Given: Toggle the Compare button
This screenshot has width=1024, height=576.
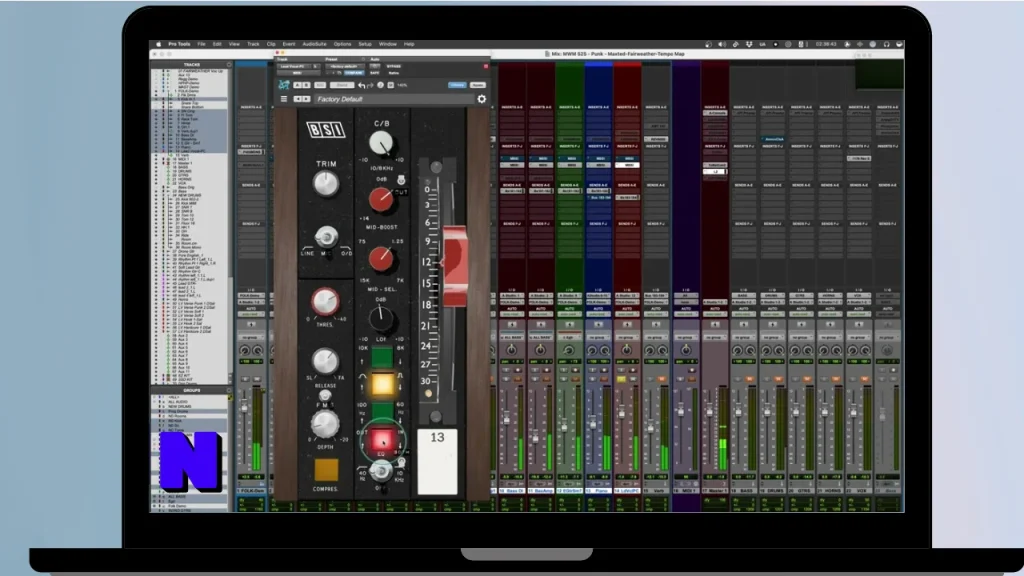Looking at the screenshot, I should point(353,73).
